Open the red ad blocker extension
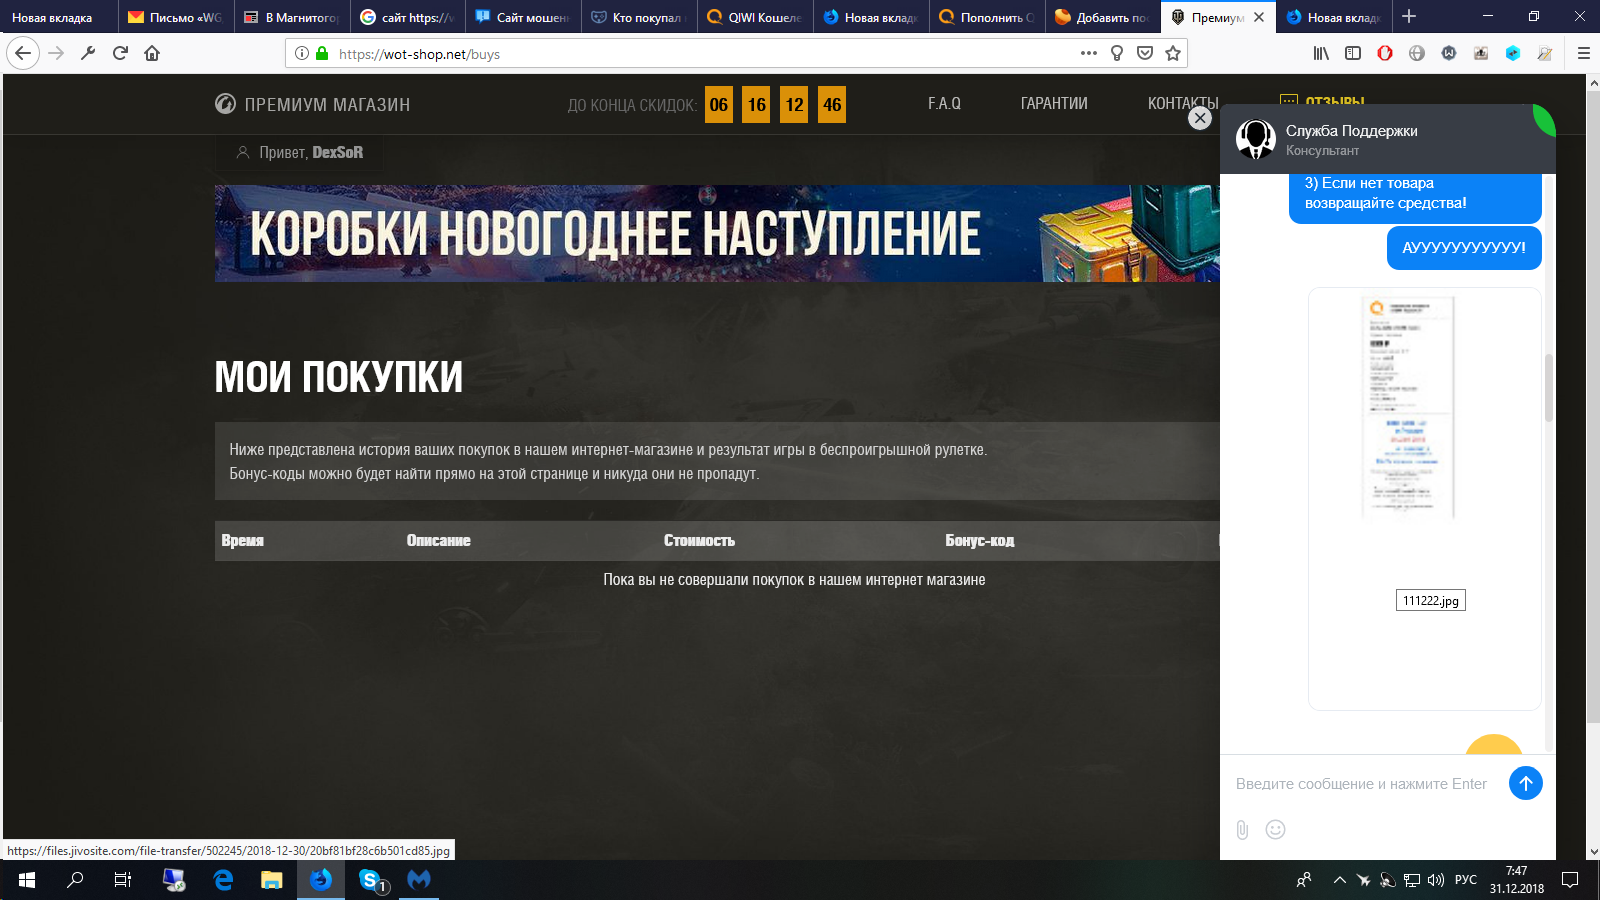 pyautogui.click(x=1385, y=53)
